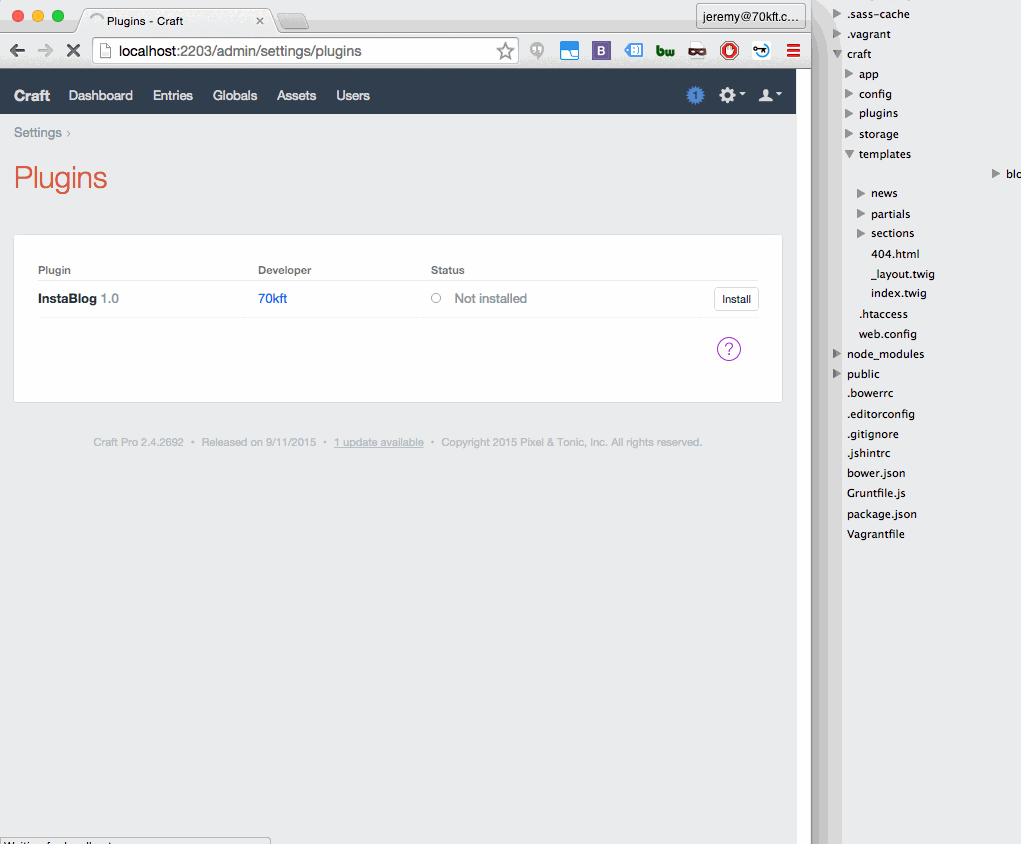Expand the .sass-cache folder
Screen dimensions: 1021x844
(837, 14)
